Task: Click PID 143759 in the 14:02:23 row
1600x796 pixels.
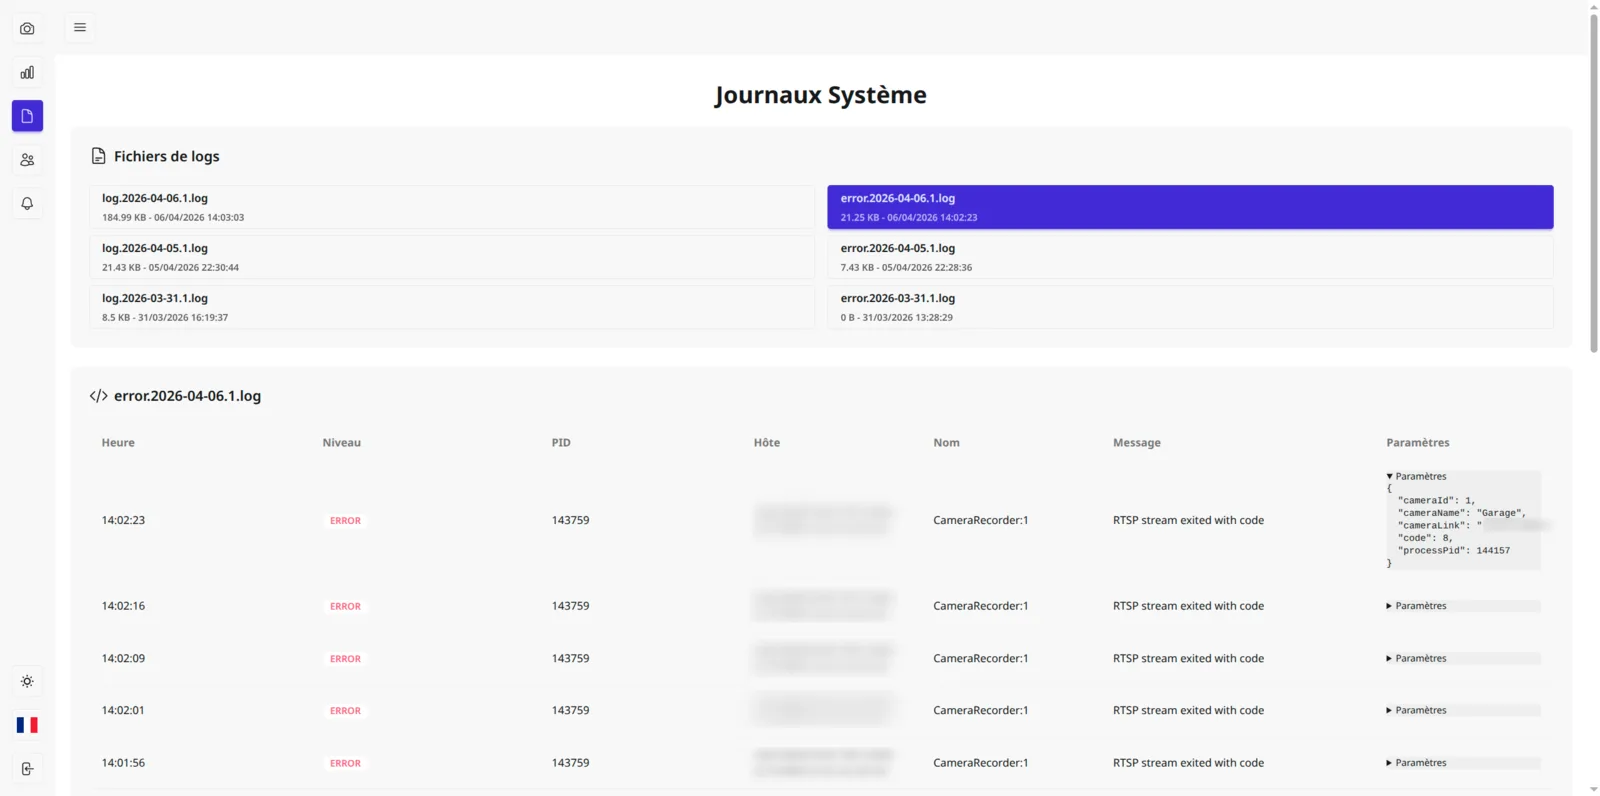Action: pos(570,520)
